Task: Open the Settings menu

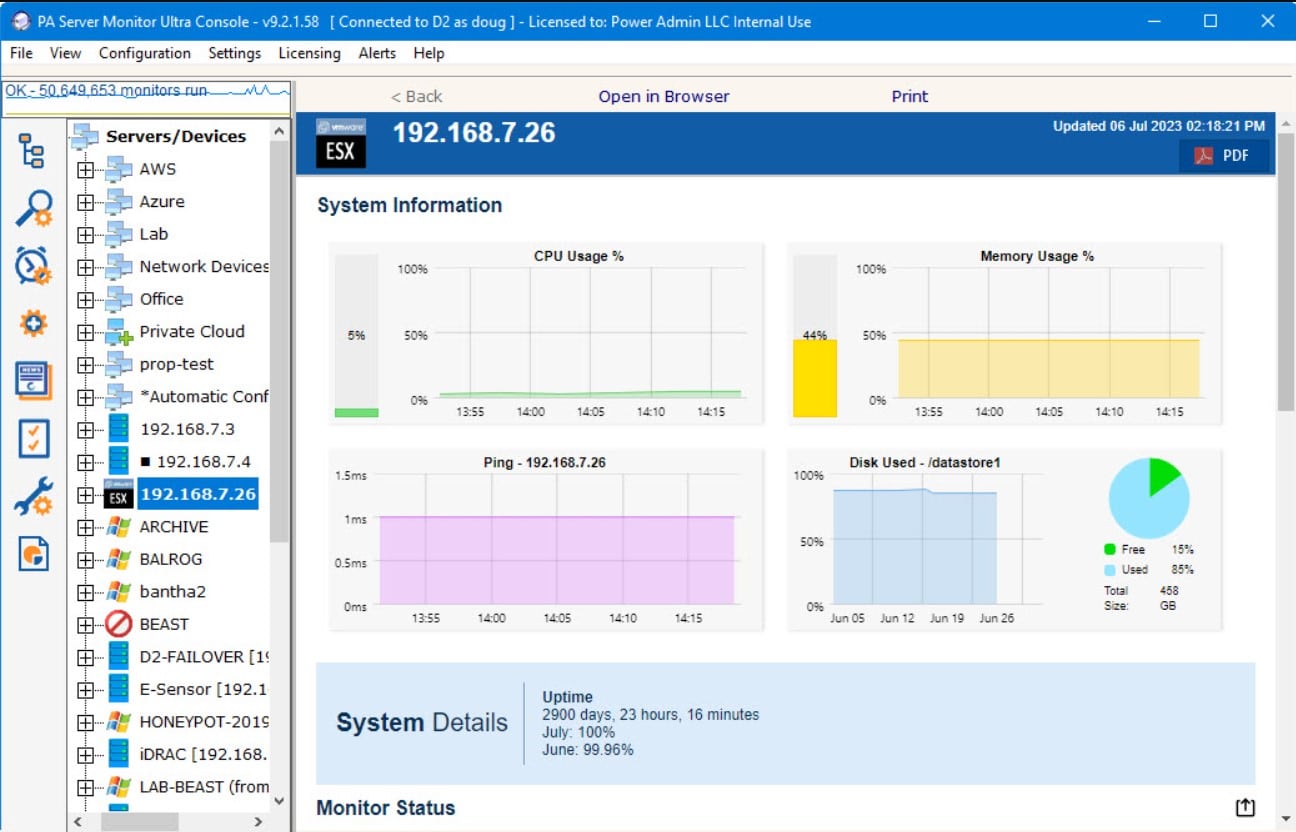Action: click(235, 53)
